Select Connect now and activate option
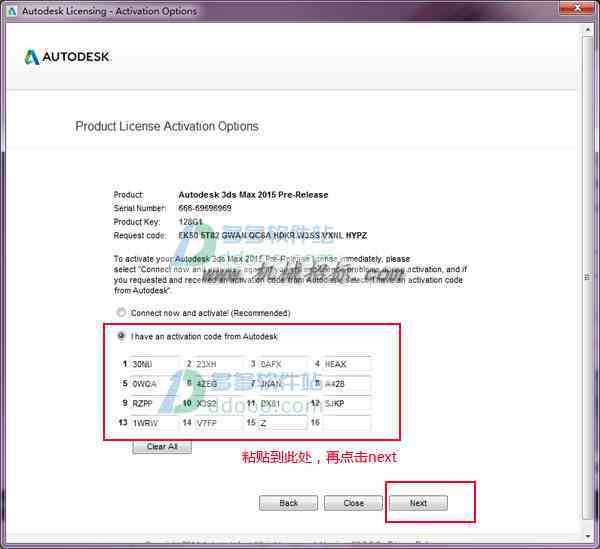Image resolution: width=600 pixels, height=549 pixels. (x=121, y=313)
